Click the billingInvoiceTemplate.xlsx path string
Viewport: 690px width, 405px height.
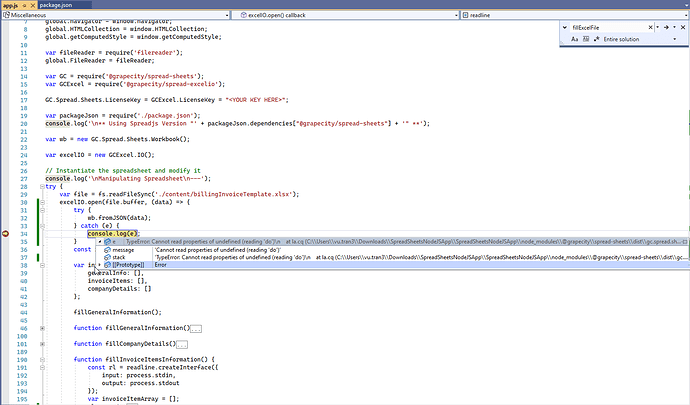click(223, 195)
